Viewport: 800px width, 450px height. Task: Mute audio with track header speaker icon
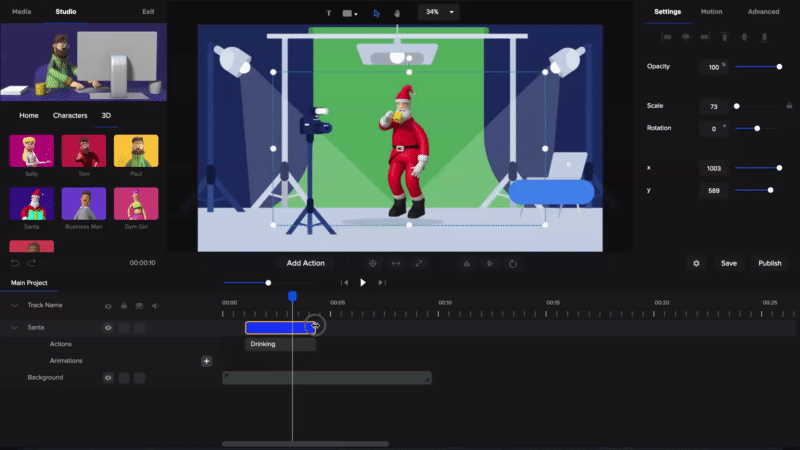coord(155,306)
